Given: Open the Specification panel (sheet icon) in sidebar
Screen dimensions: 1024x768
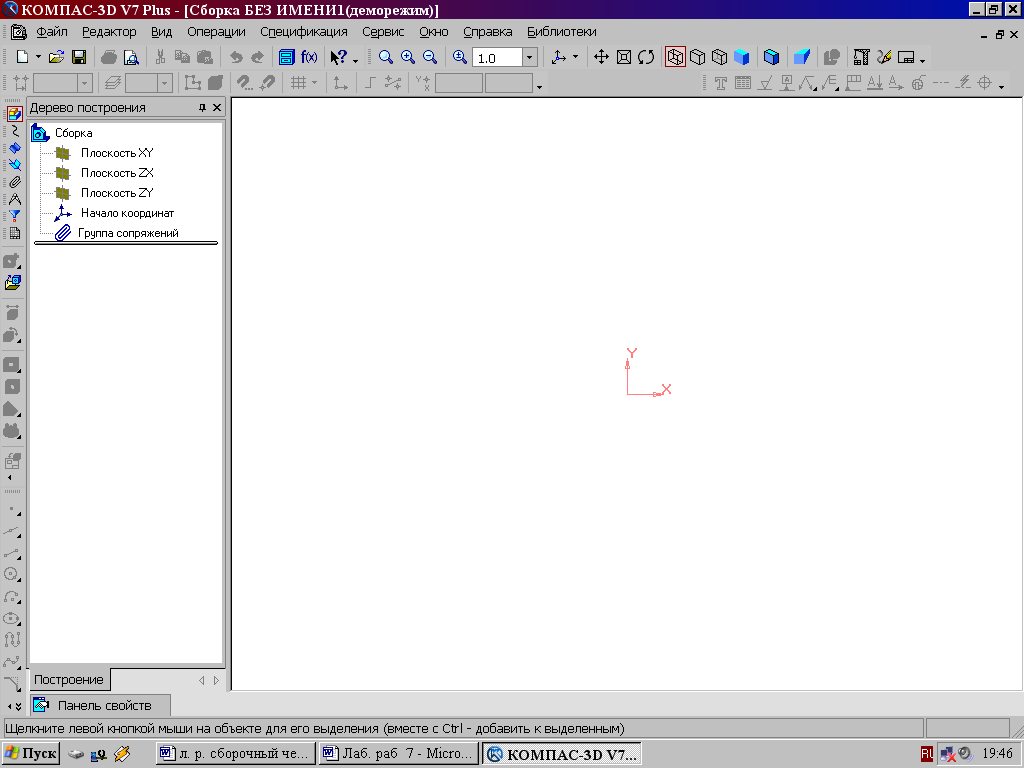Looking at the screenshot, I should [x=14, y=233].
